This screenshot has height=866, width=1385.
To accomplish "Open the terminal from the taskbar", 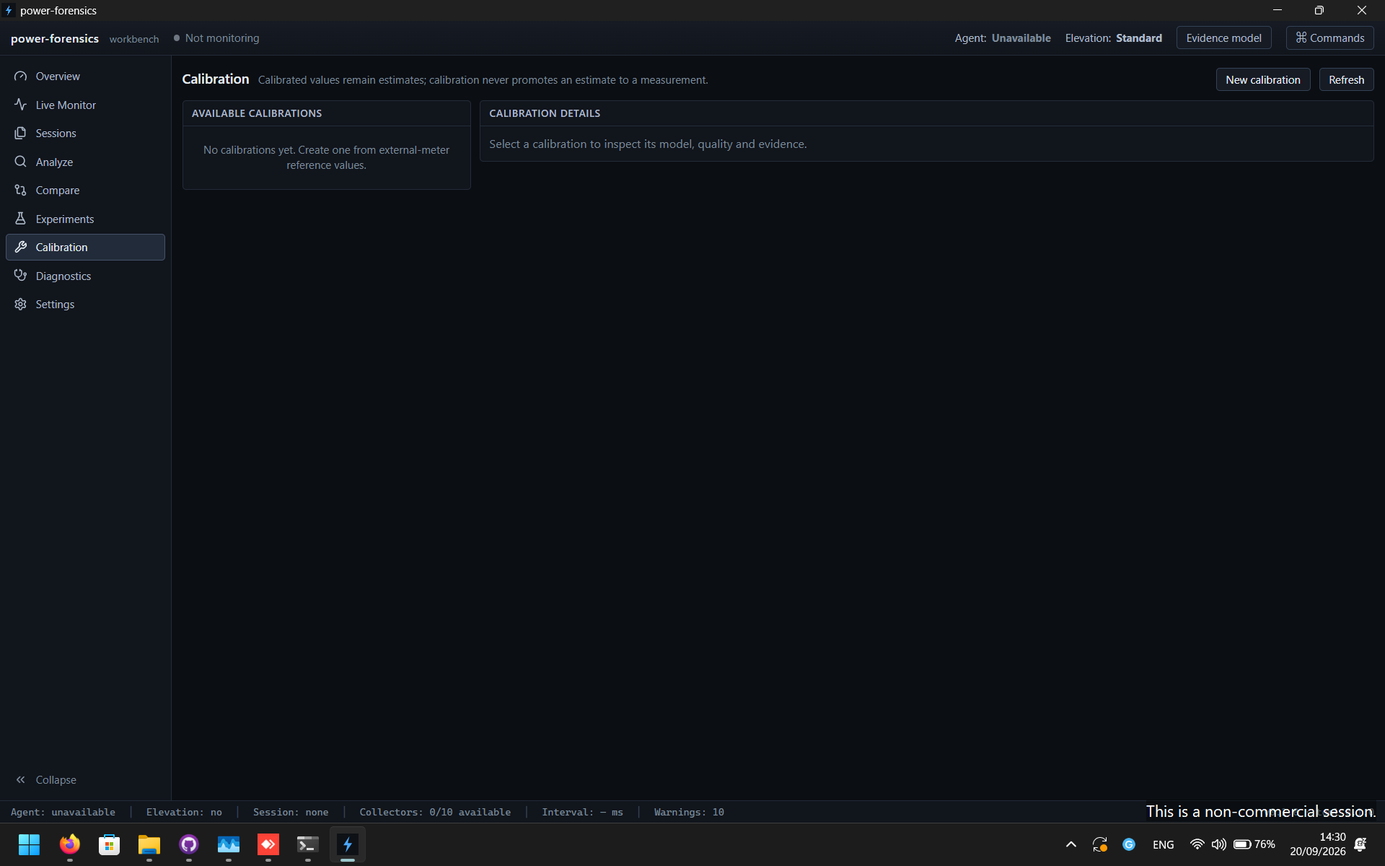I will tap(308, 845).
